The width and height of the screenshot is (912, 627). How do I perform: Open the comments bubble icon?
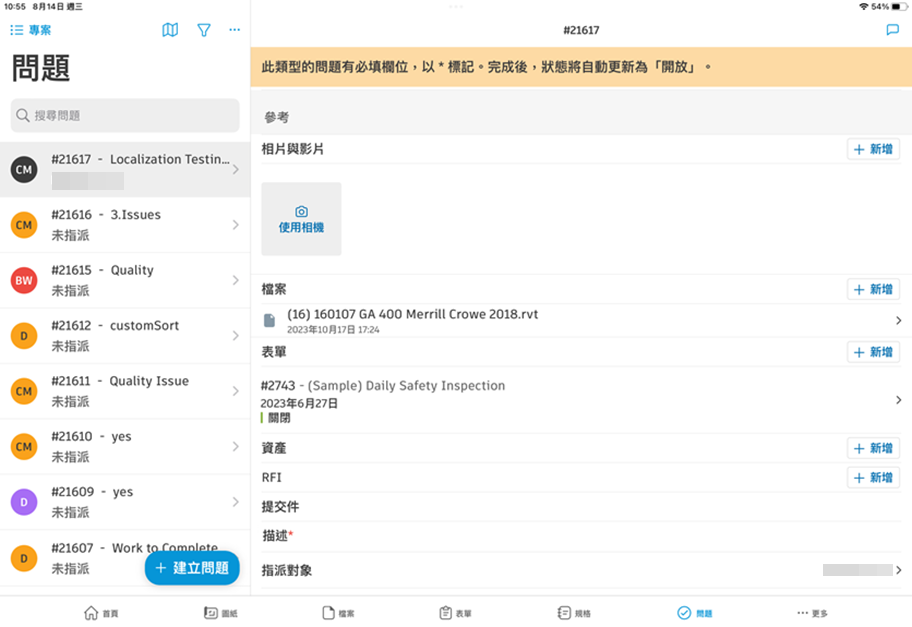[x=892, y=30]
